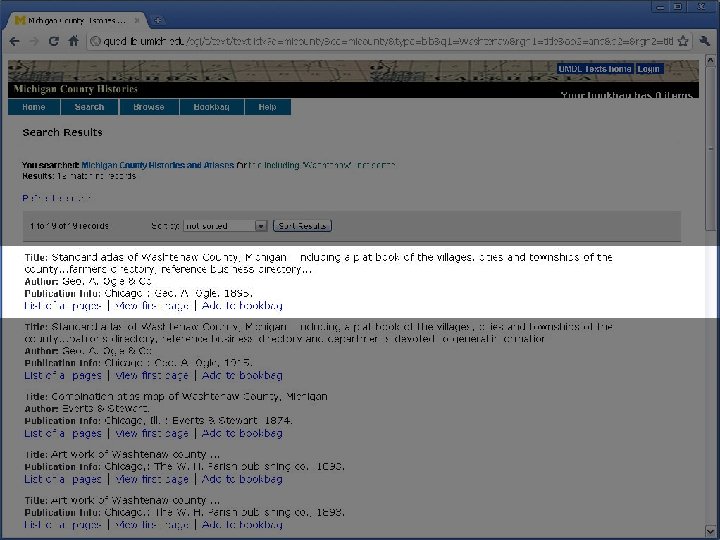Image resolution: width=720 pixels, height=540 pixels.
Task: Click 'Publication Info: Chicago : Geo. A. Ogle, 1895'
Action: click(138, 293)
